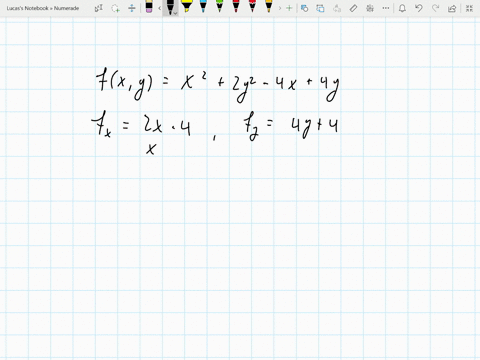Screen dimensions: 480x360
Task: Select the green pen
Action: [x=219, y=7]
